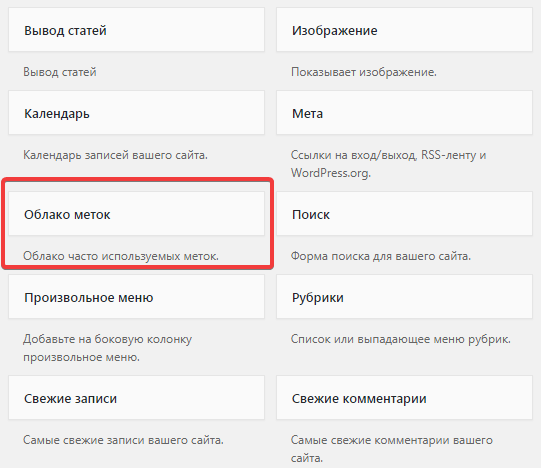Screen dimensions: 541x468
Task: Click text 'Самые свежие записи вашего сайта.'
Action: pos(123,440)
